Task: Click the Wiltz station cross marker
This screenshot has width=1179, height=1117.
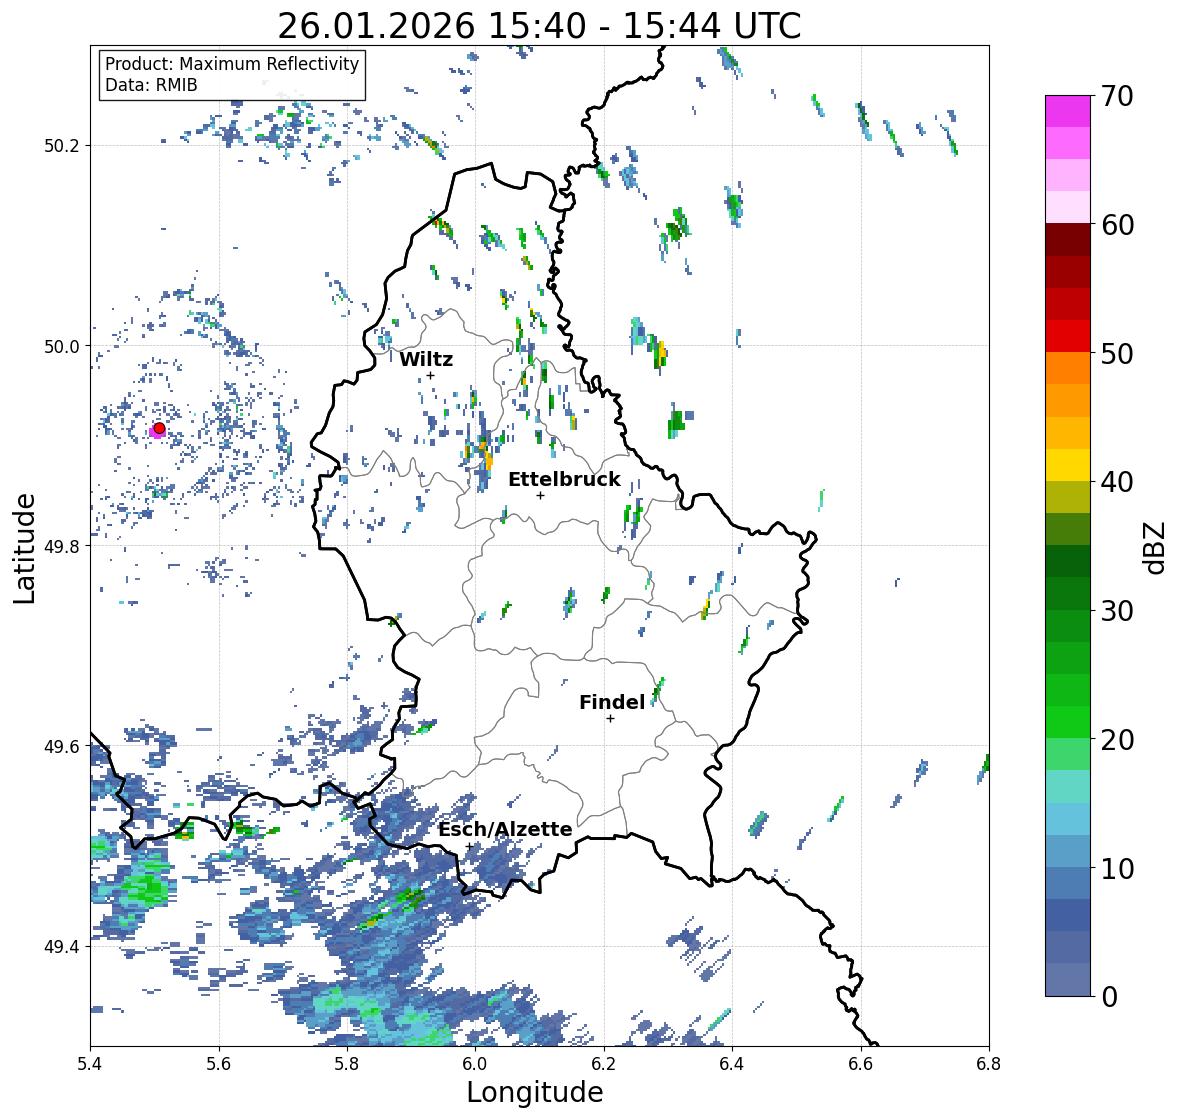Action: pos(430,375)
